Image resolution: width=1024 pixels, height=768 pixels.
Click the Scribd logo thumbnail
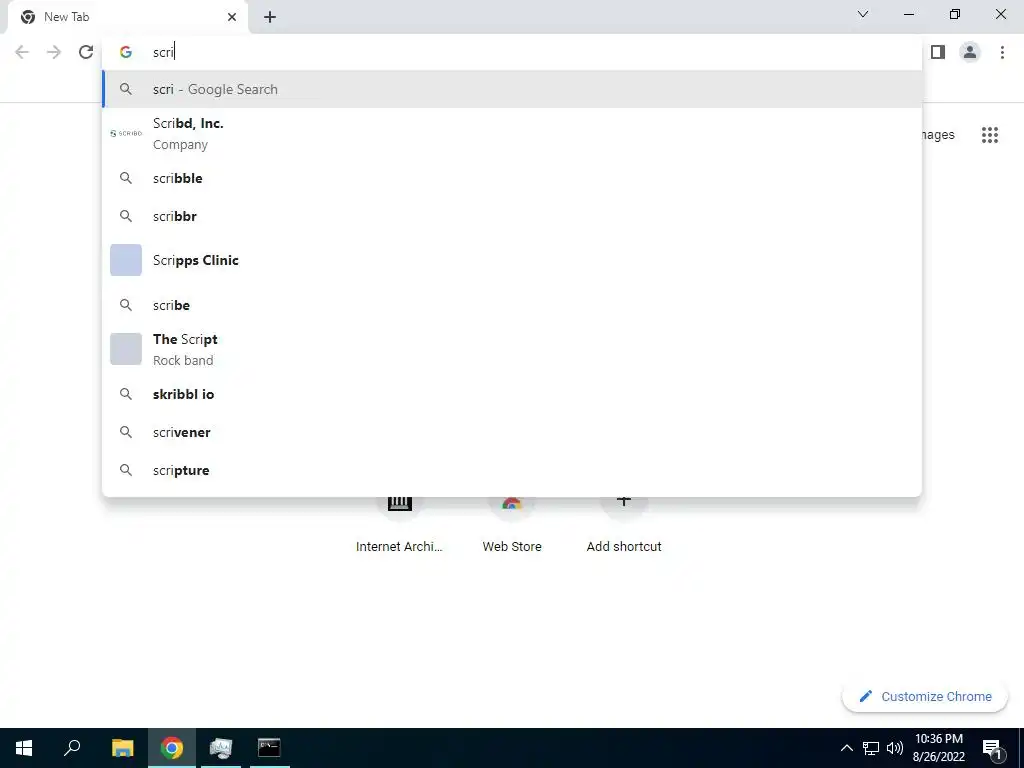click(x=126, y=133)
